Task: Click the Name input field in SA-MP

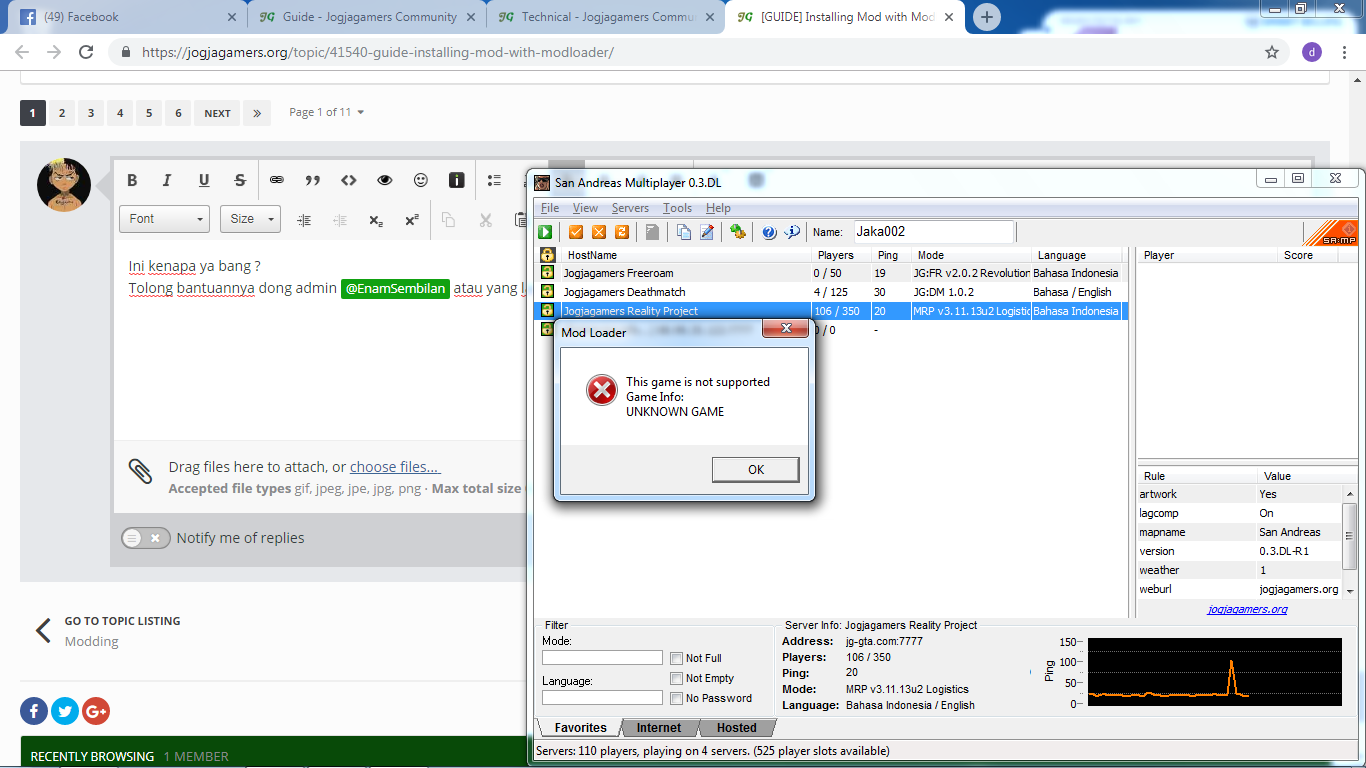Action: (933, 232)
